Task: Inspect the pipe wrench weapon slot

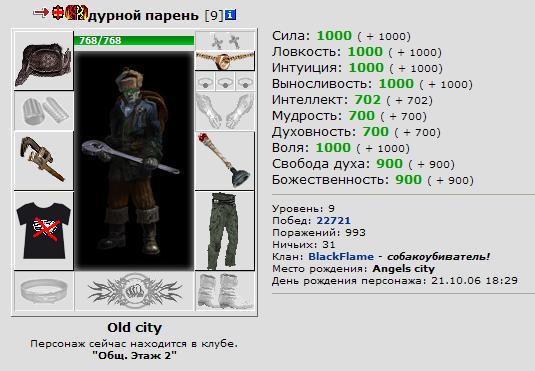Action: (44, 160)
